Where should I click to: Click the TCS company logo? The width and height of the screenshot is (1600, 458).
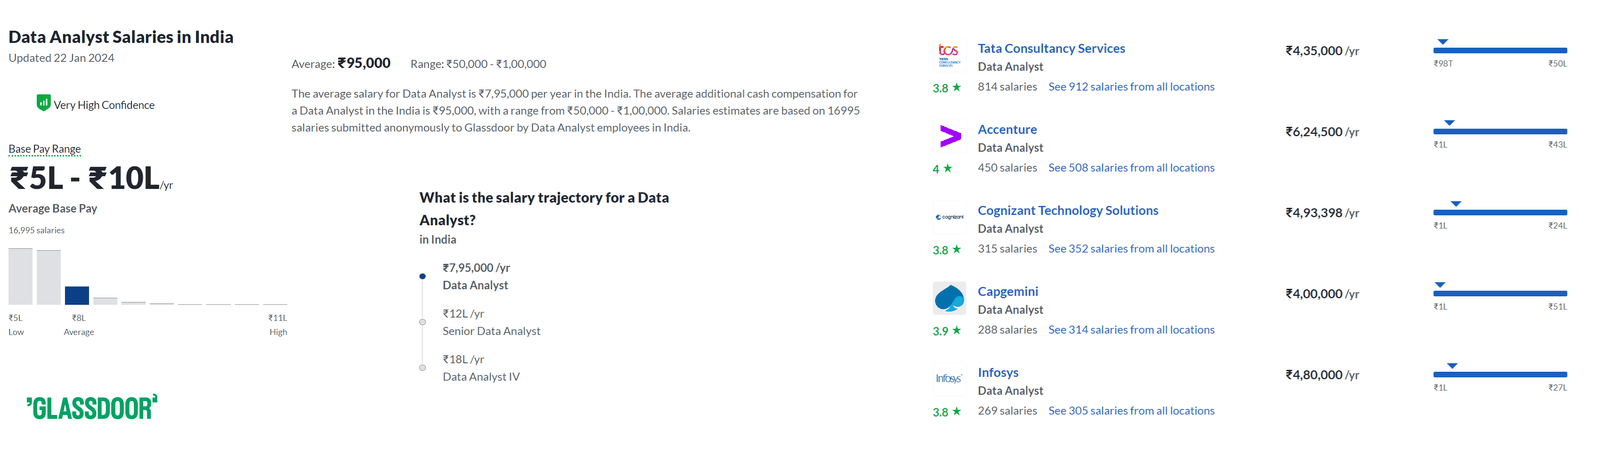click(948, 54)
